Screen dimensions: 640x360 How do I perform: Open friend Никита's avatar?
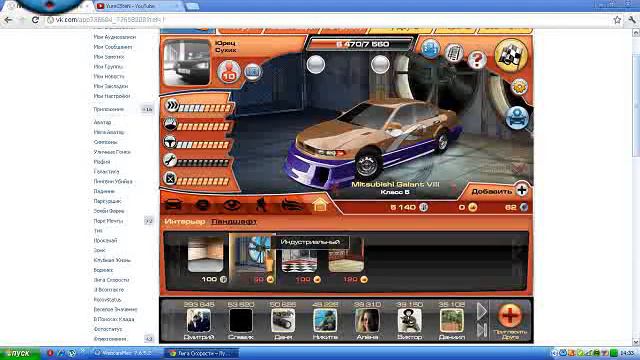pos(325,320)
